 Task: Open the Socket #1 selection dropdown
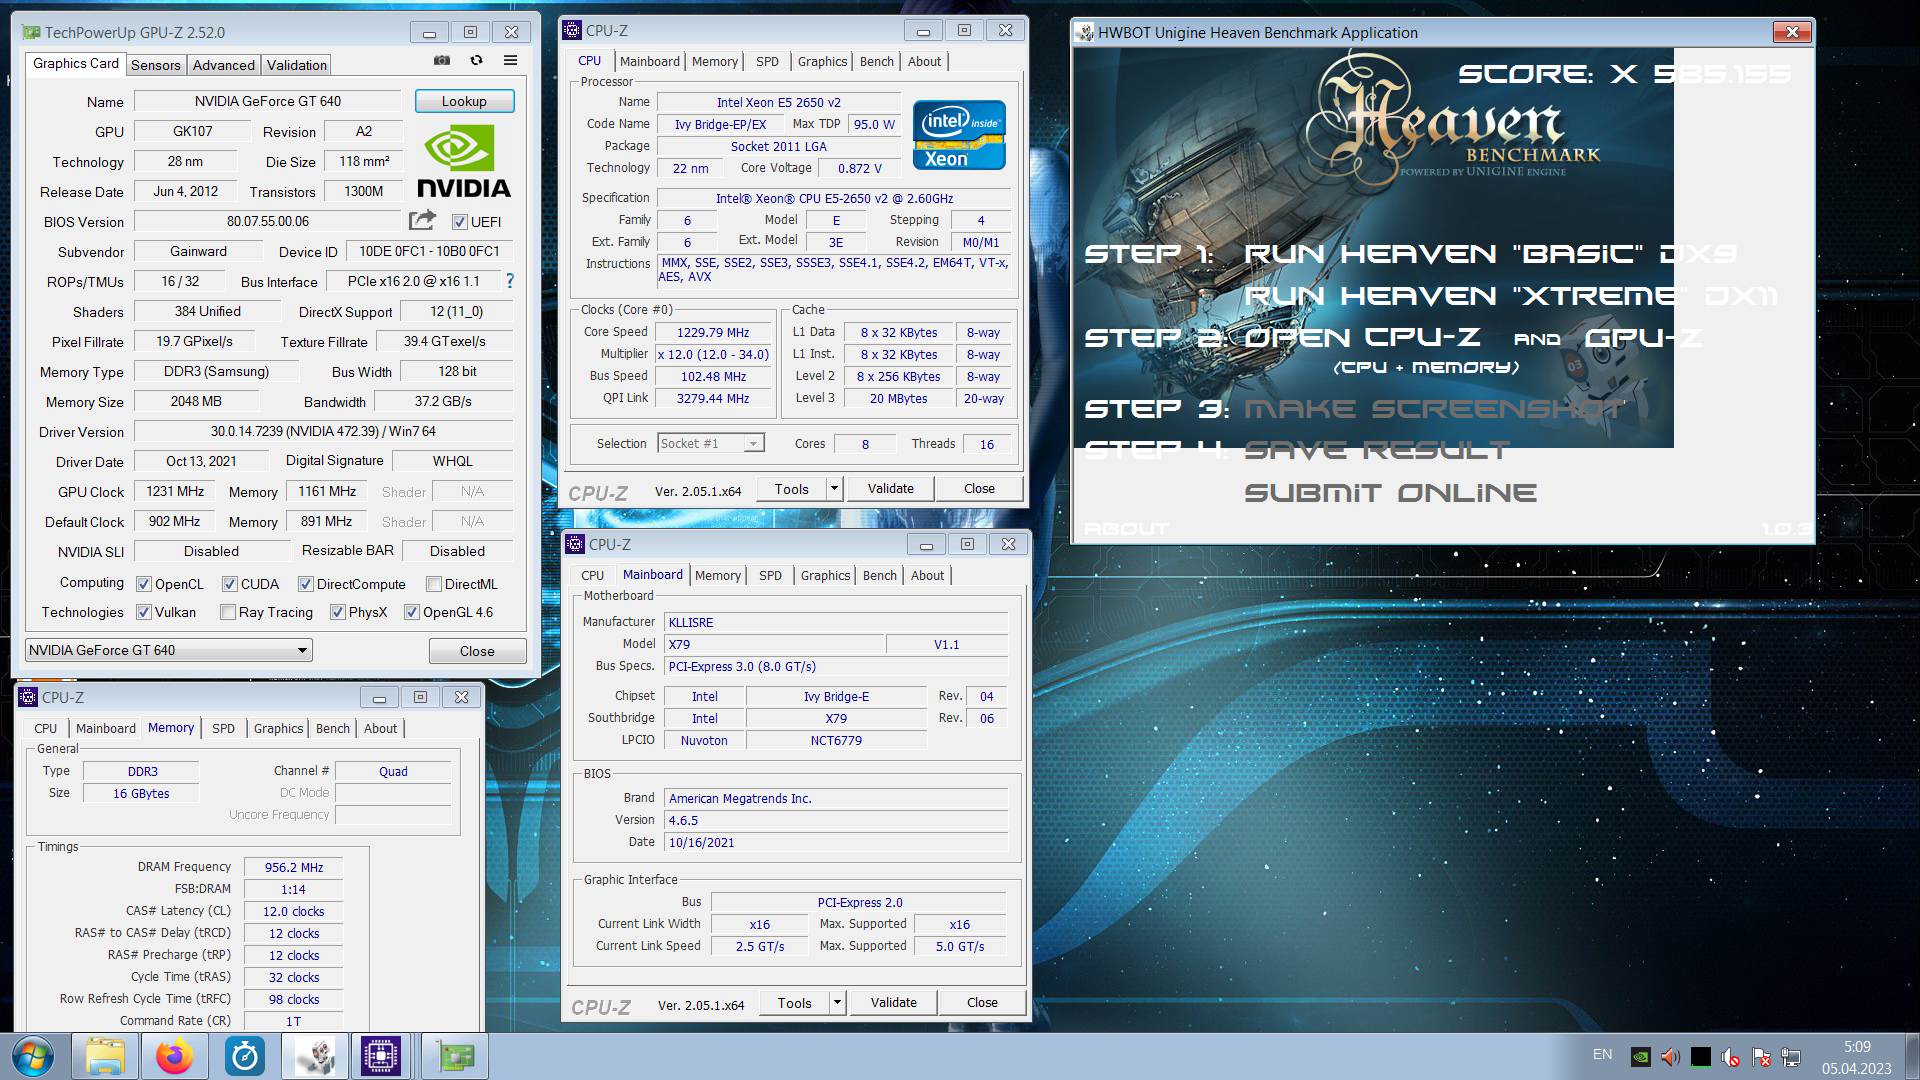tap(711, 443)
